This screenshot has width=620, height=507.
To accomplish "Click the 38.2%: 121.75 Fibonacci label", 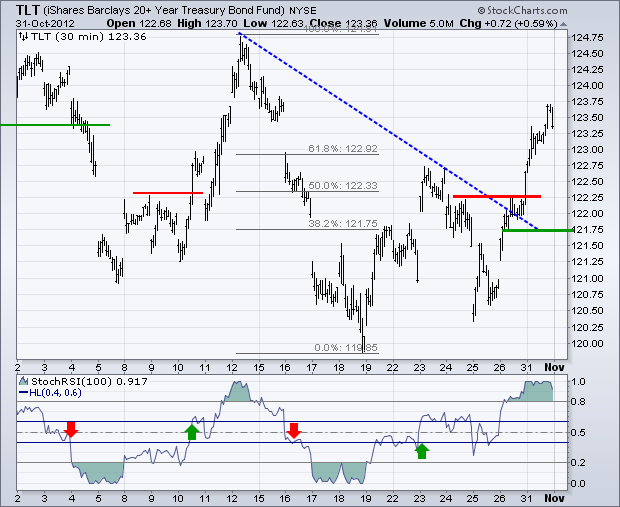I will (343, 223).
